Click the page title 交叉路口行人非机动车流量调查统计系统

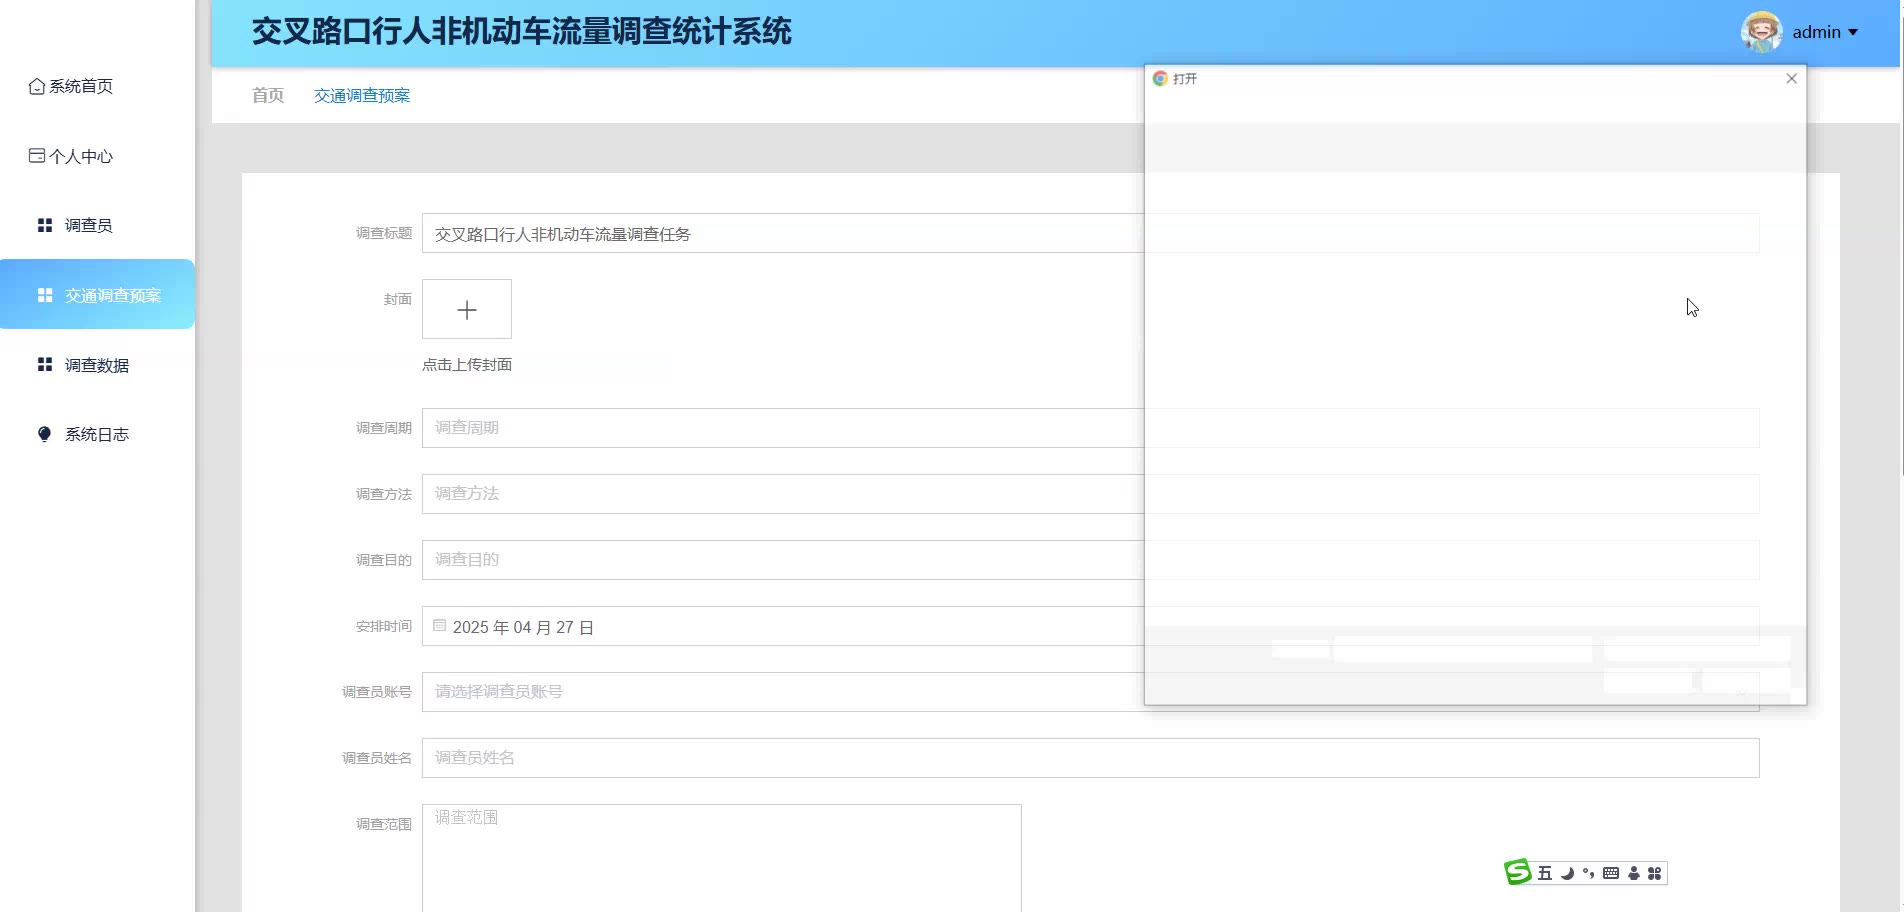[521, 32]
